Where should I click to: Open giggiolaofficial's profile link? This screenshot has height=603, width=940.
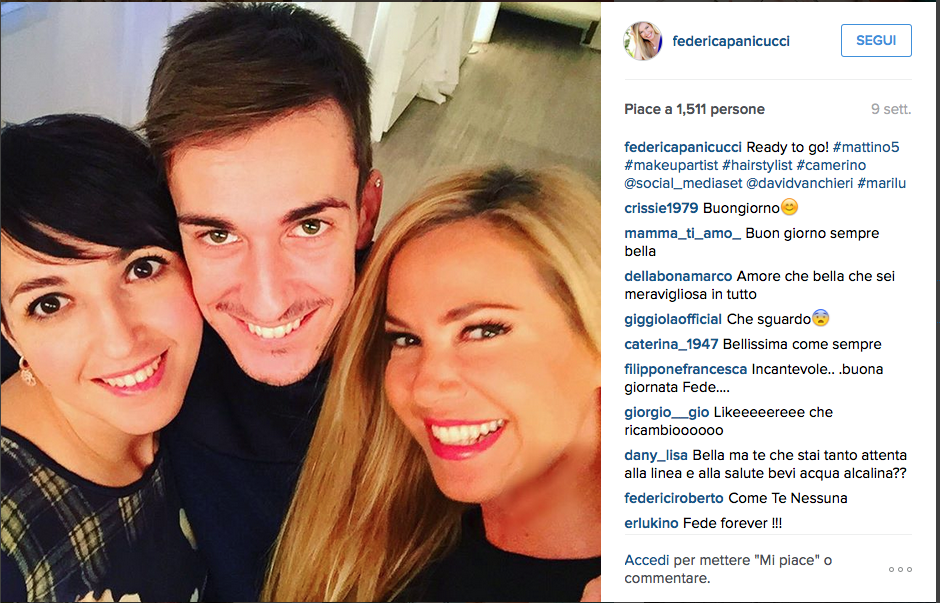(x=673, y=319)
